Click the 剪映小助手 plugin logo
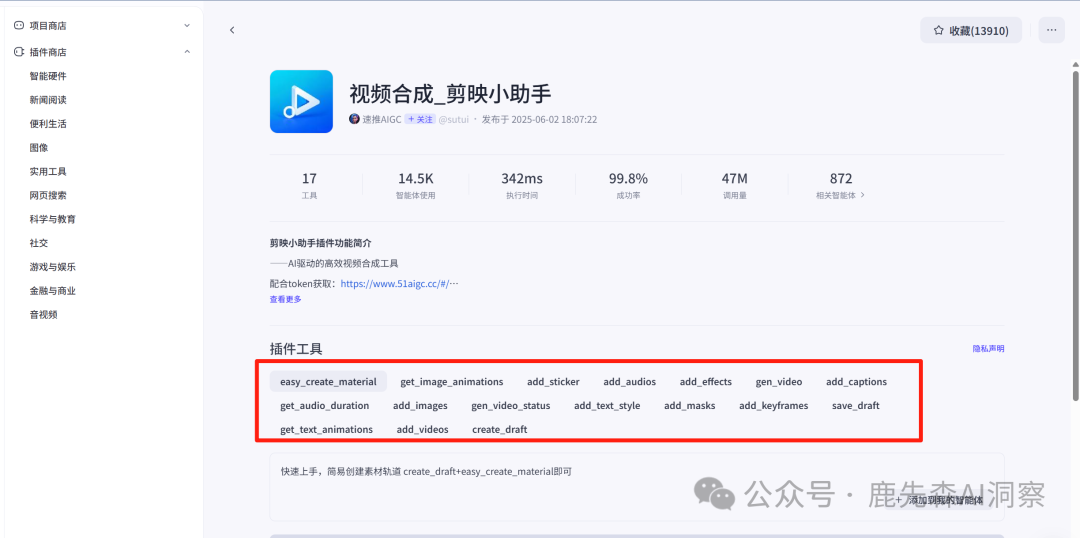 pyautogui.click(x=301, y=101)
